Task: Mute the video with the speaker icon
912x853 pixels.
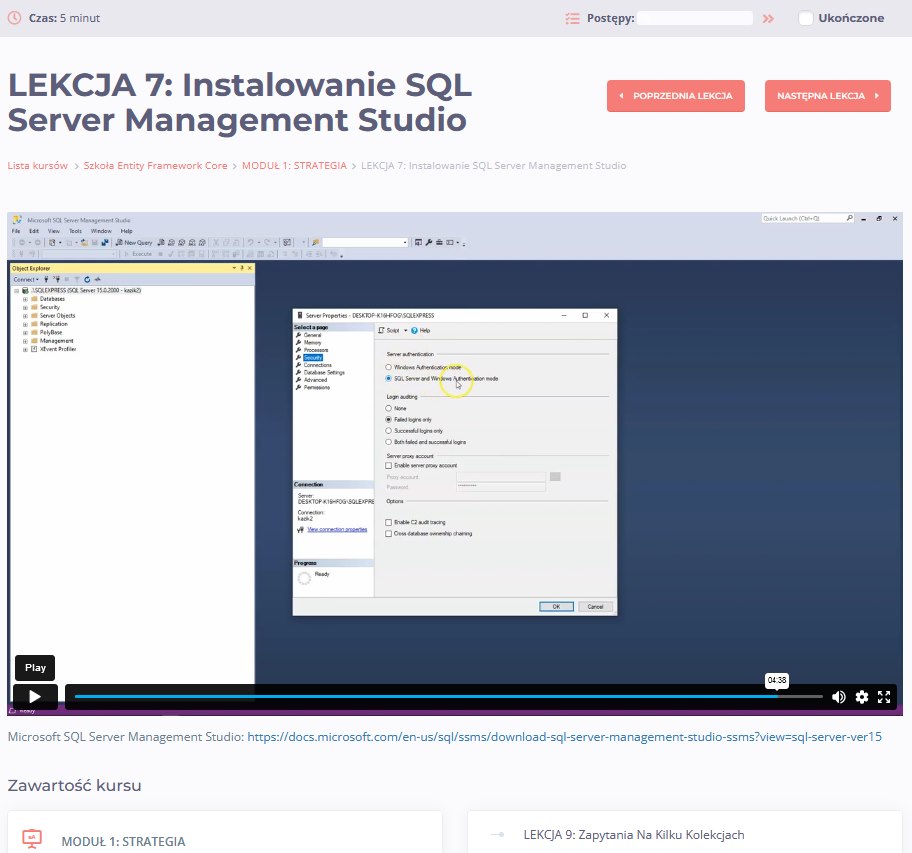Action: (x=839, y=697)
